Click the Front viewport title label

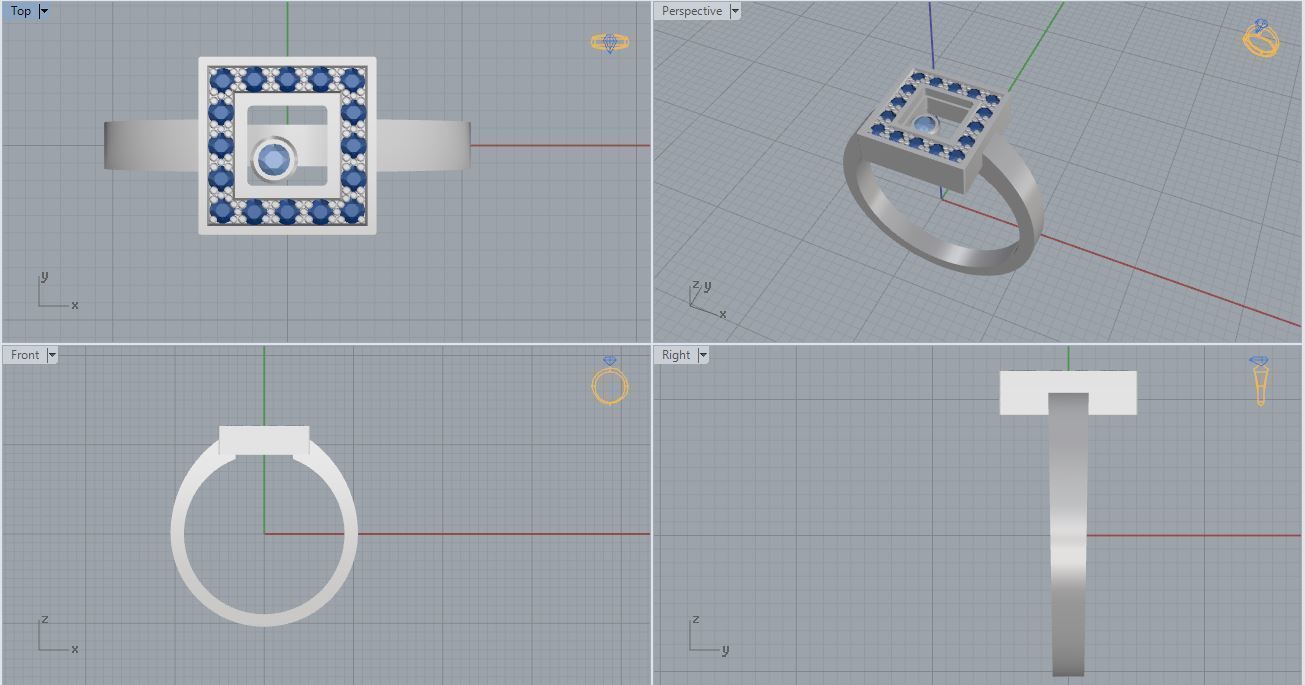tap(25, 355)
